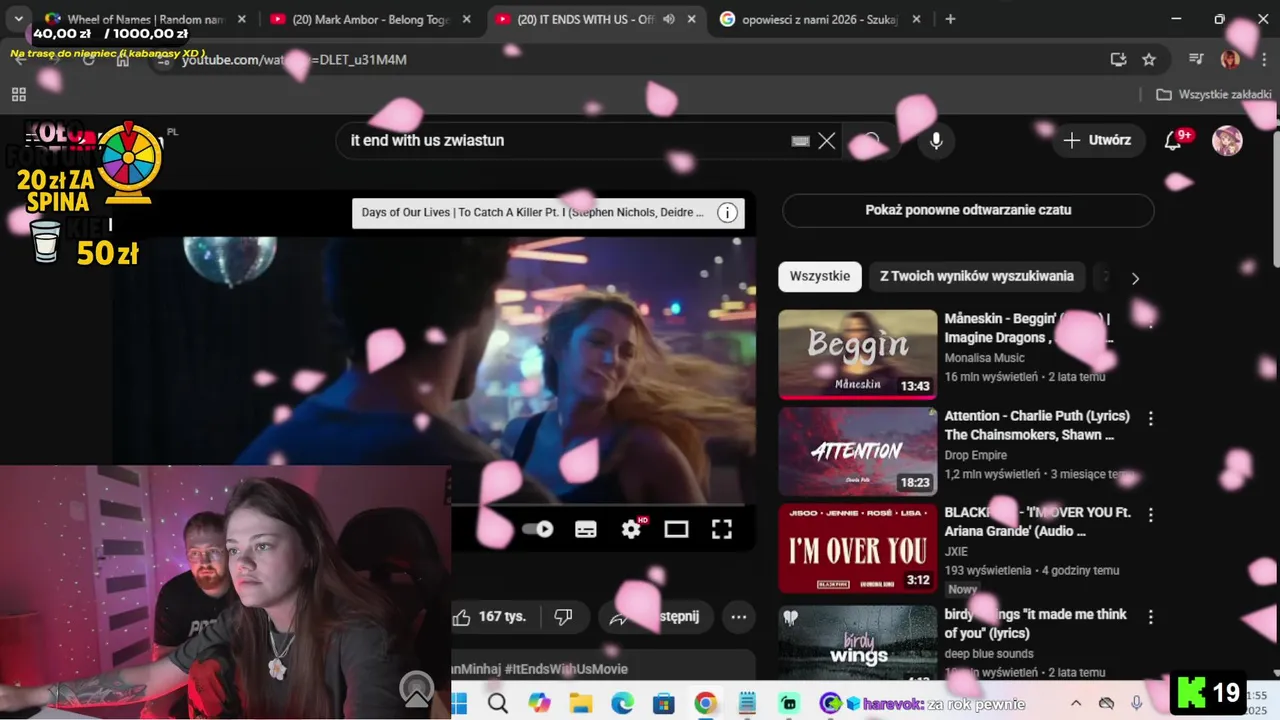Open BLACKPINK I'M OVER YOU title

pos(1038,521)
